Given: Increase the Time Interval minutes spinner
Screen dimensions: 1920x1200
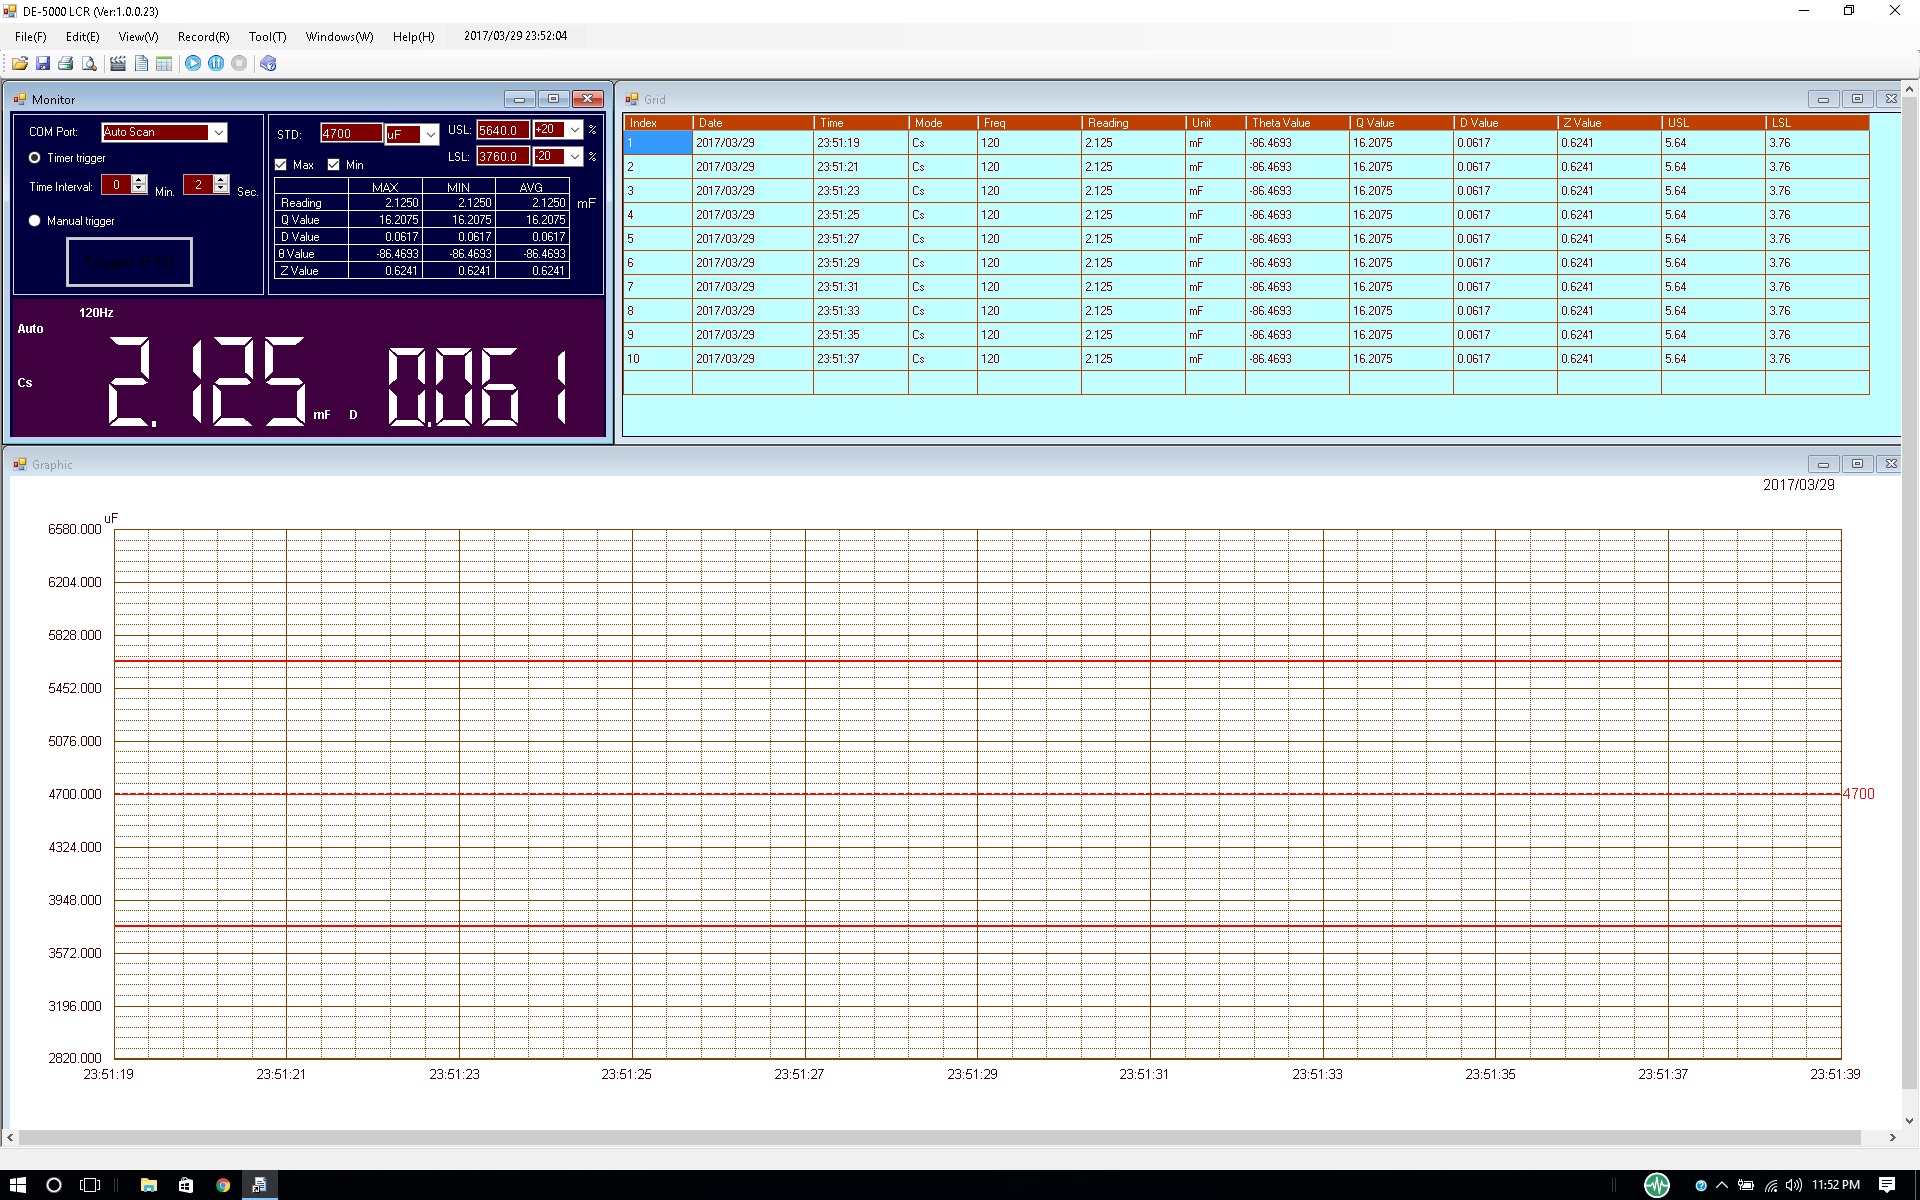Looking at the screenshot, I should tap(140, 180).
